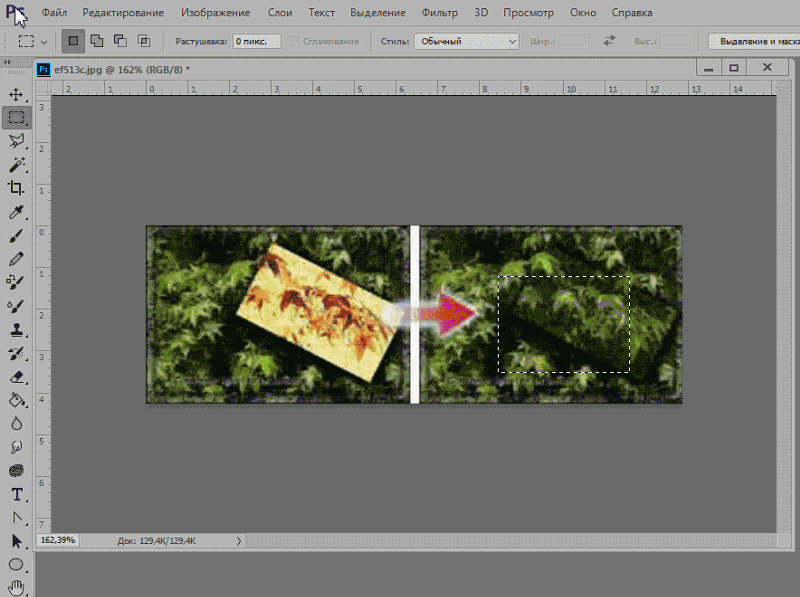The height and width of the screenshot is (597, 800).
Task: Click the zoom percentage field 162,39%
Action: tap(58, 540)
